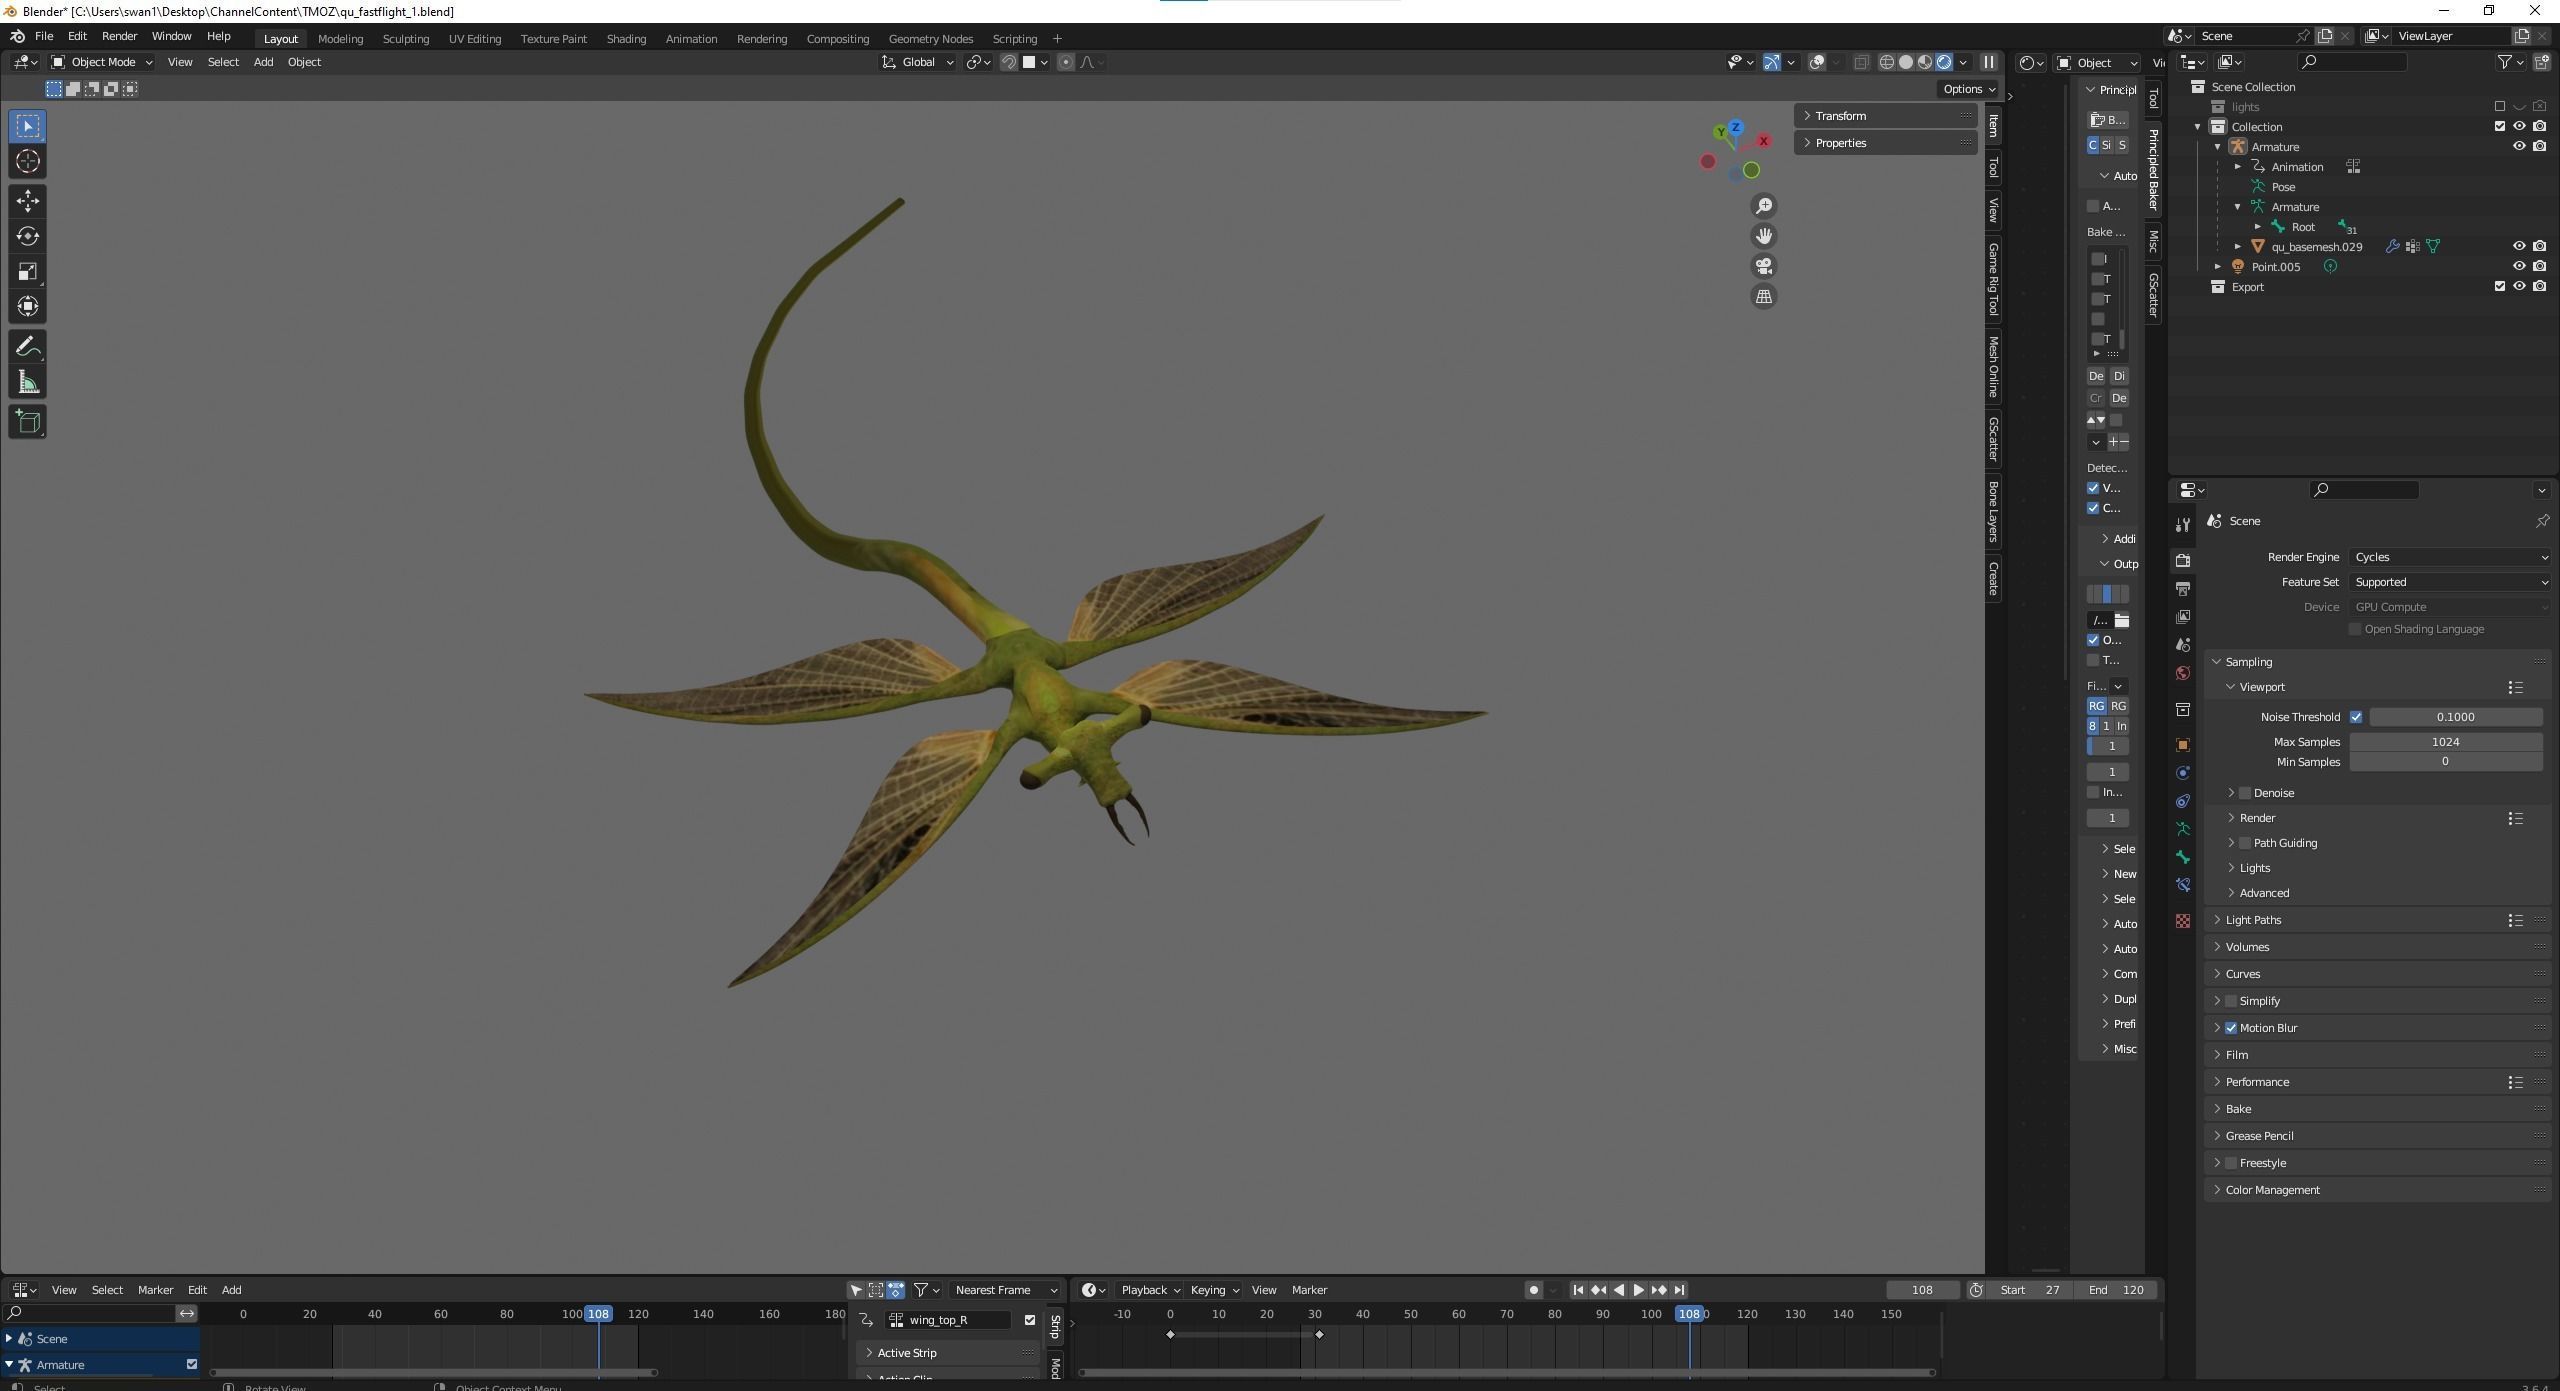Switch to wireframe viewport shading

coord(1887,62)
